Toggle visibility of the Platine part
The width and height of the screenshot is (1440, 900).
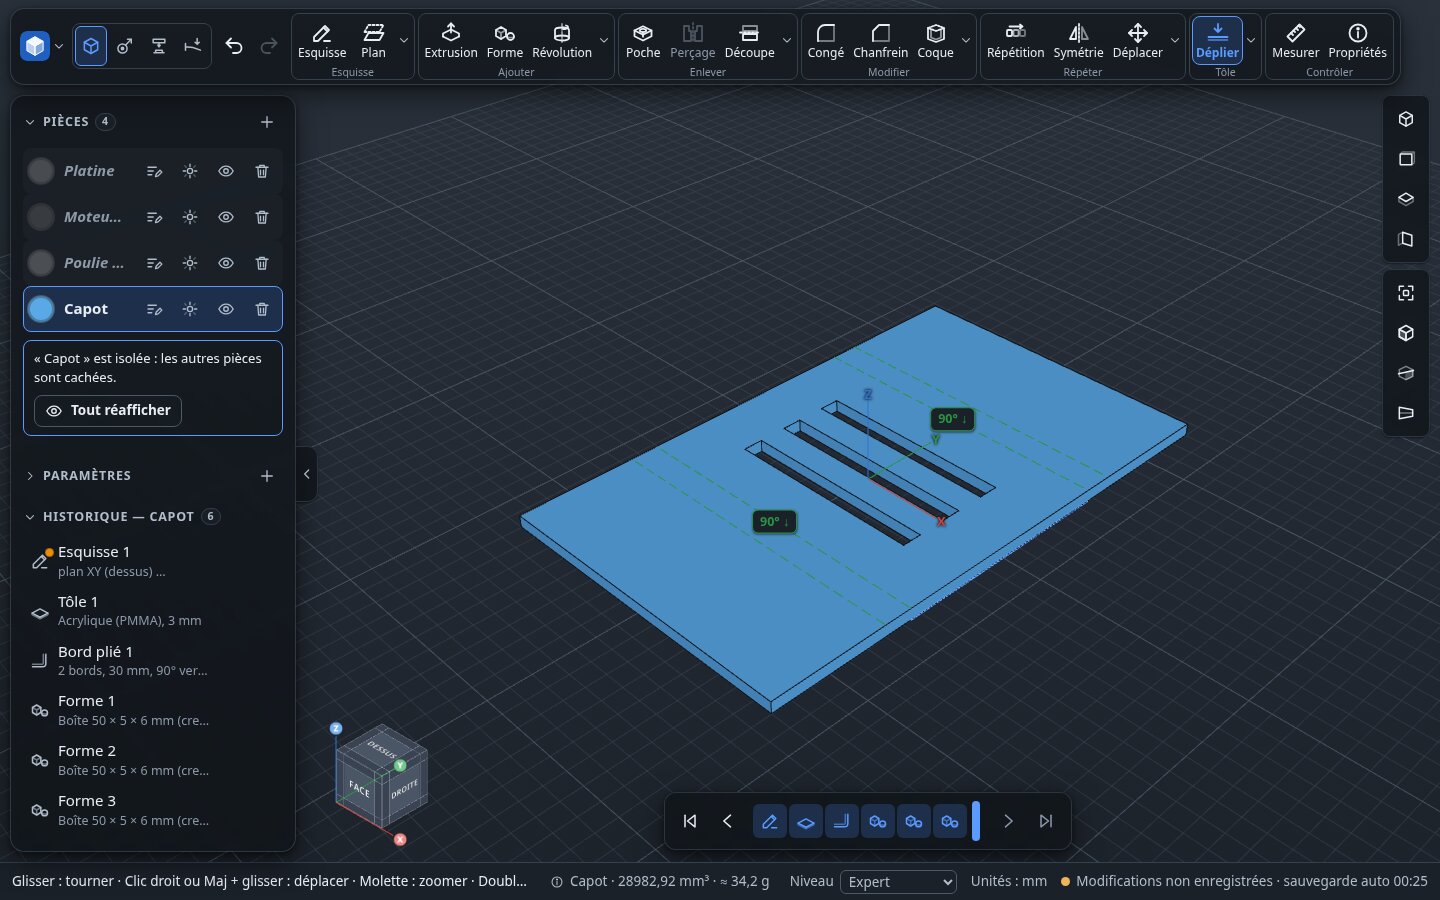point(226,172)
